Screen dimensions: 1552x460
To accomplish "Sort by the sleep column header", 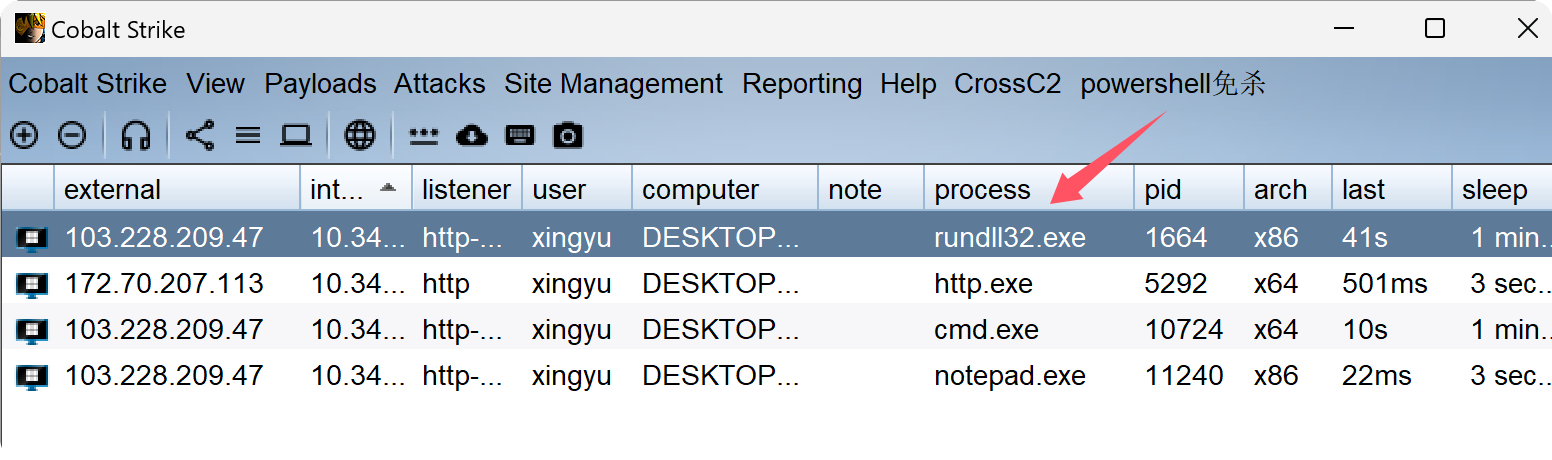I will pyautogui.click(x=1502, y=189).
